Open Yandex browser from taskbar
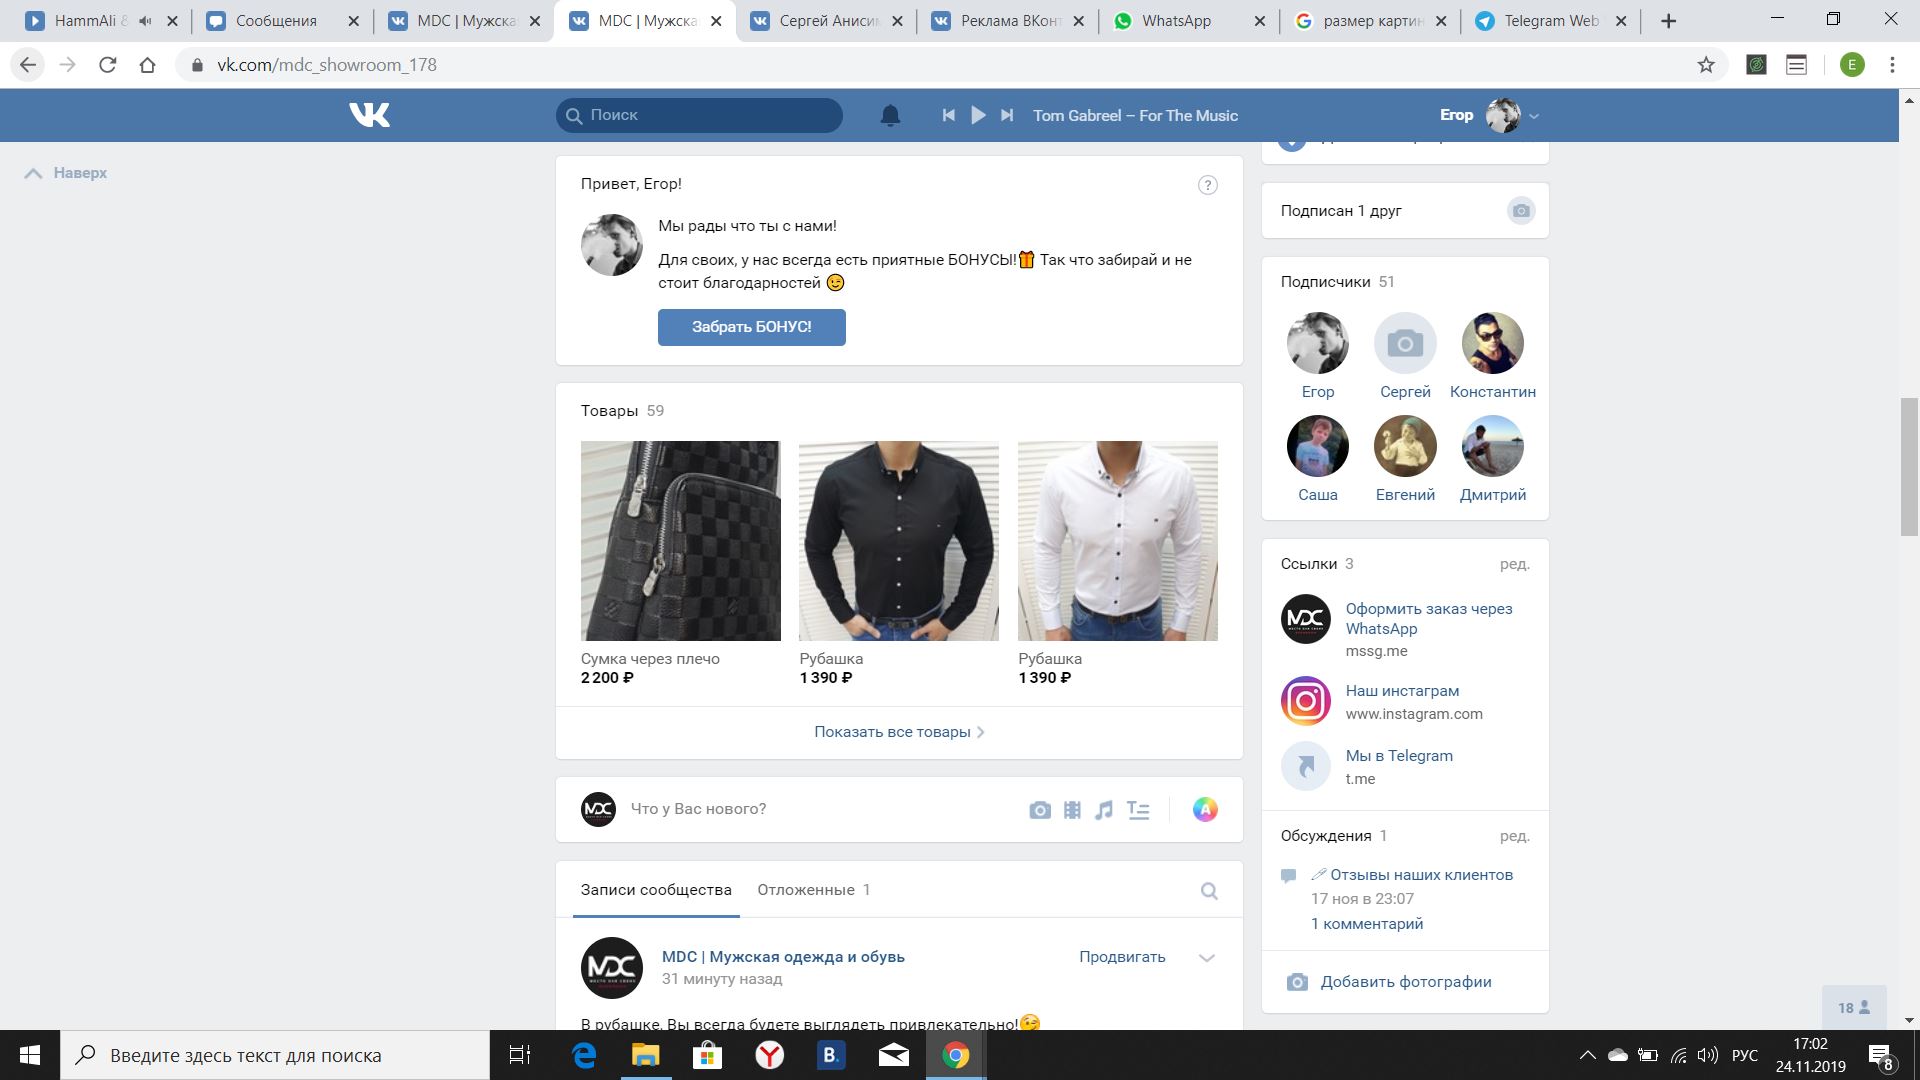This screenshot has width=1920, height=1080. [x=769, y=1055]
